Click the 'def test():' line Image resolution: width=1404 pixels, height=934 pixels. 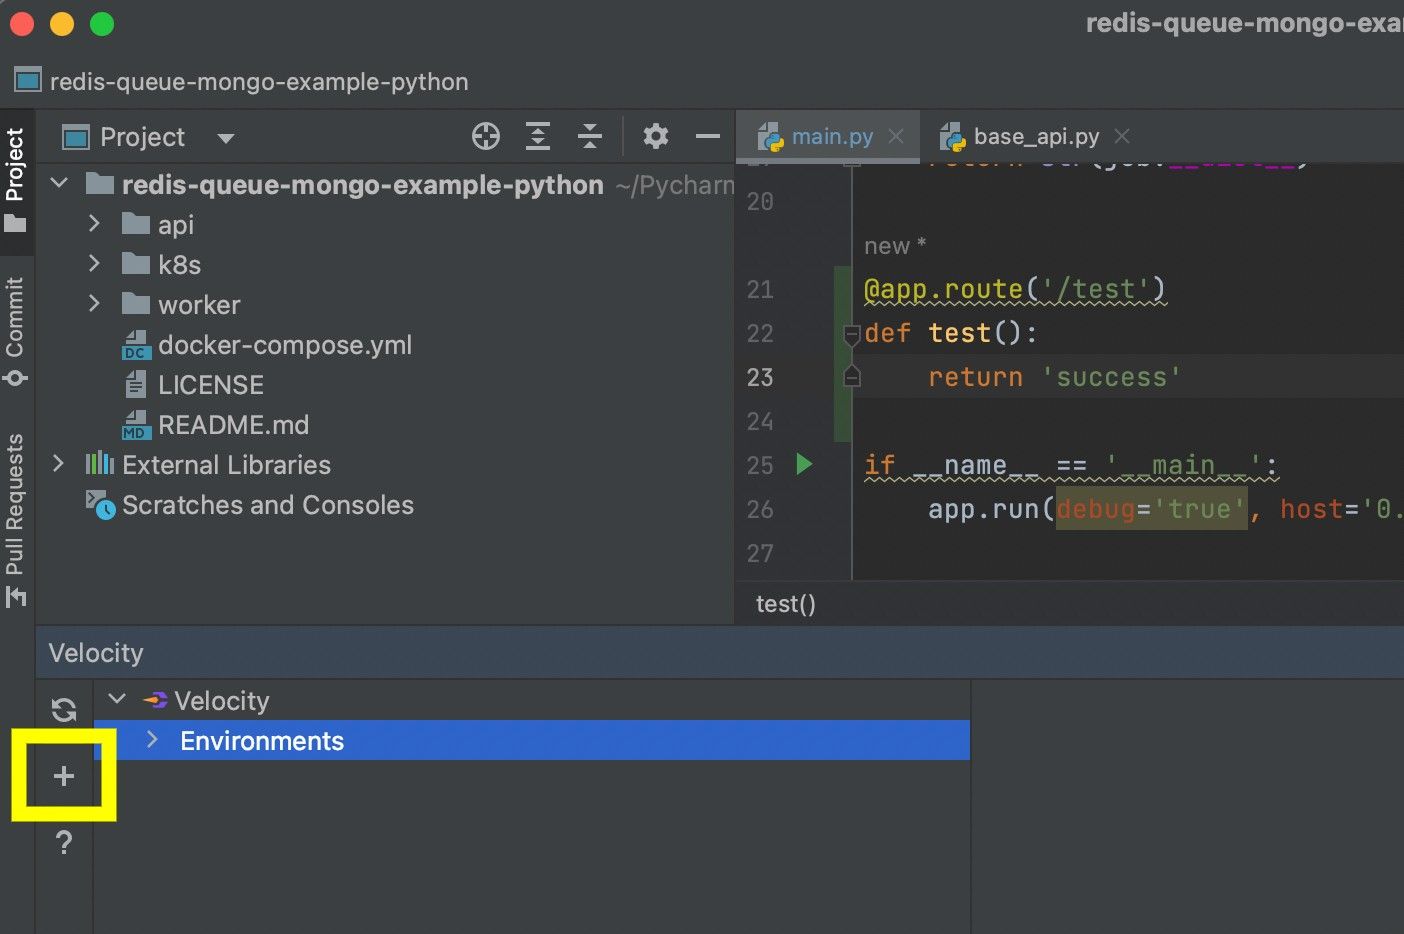pos(951,333)
